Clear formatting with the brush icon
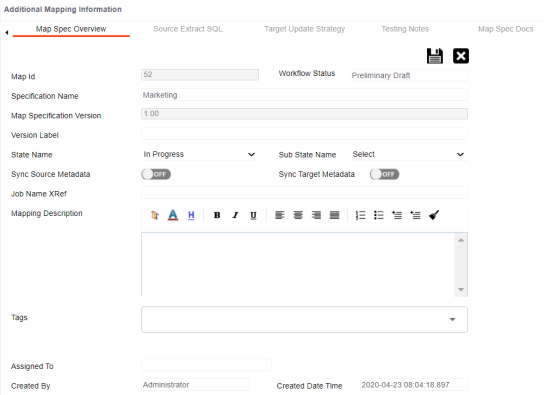The height and width of the screenshot is (395, 544). point(434,215)
